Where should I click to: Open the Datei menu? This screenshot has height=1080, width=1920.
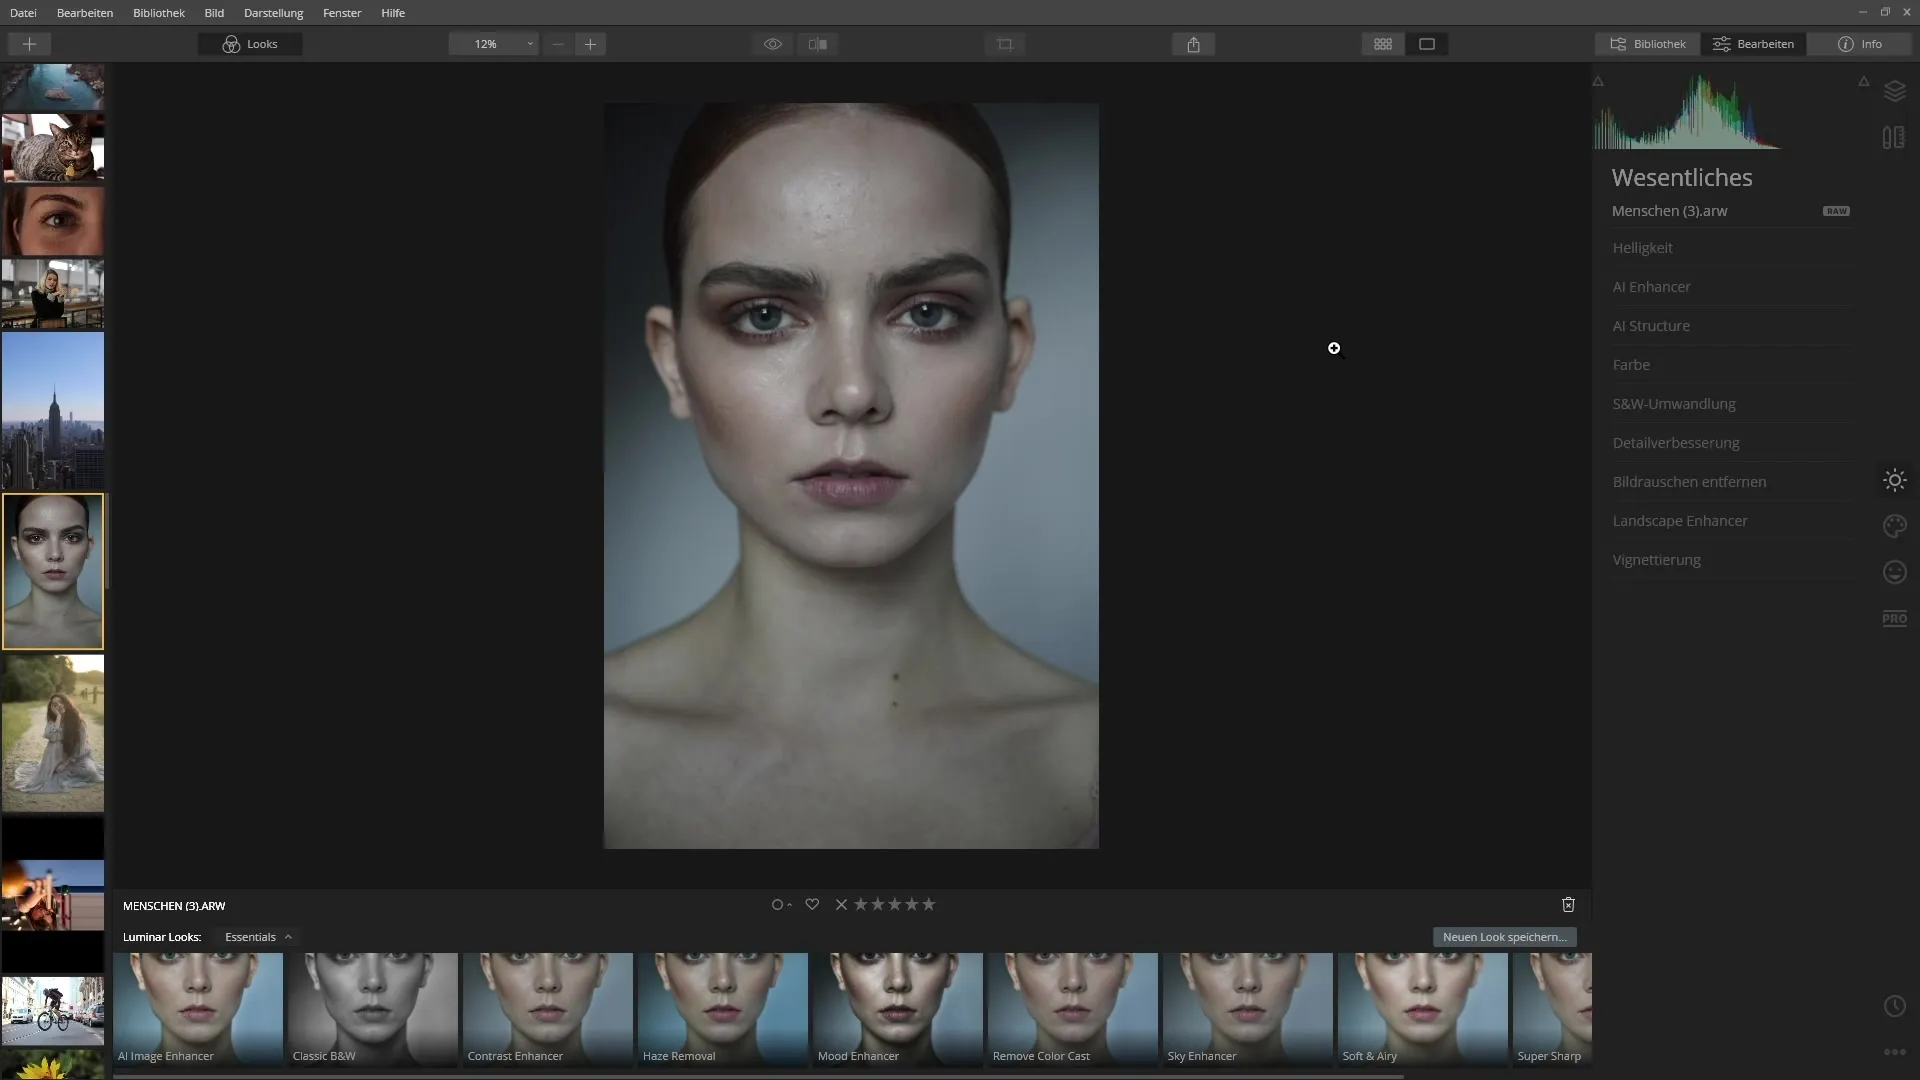(23, 13)
